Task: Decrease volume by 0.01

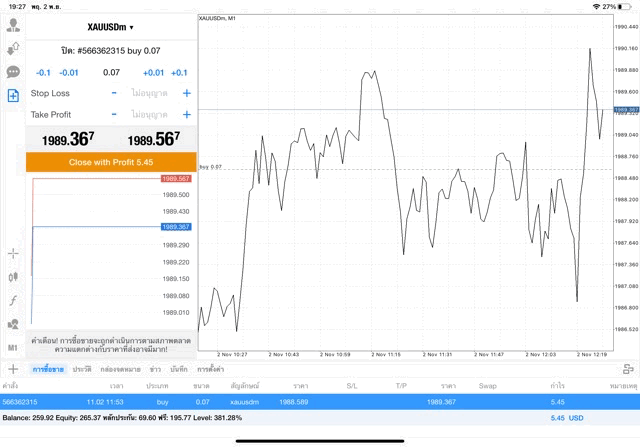Action: point(69,73)
